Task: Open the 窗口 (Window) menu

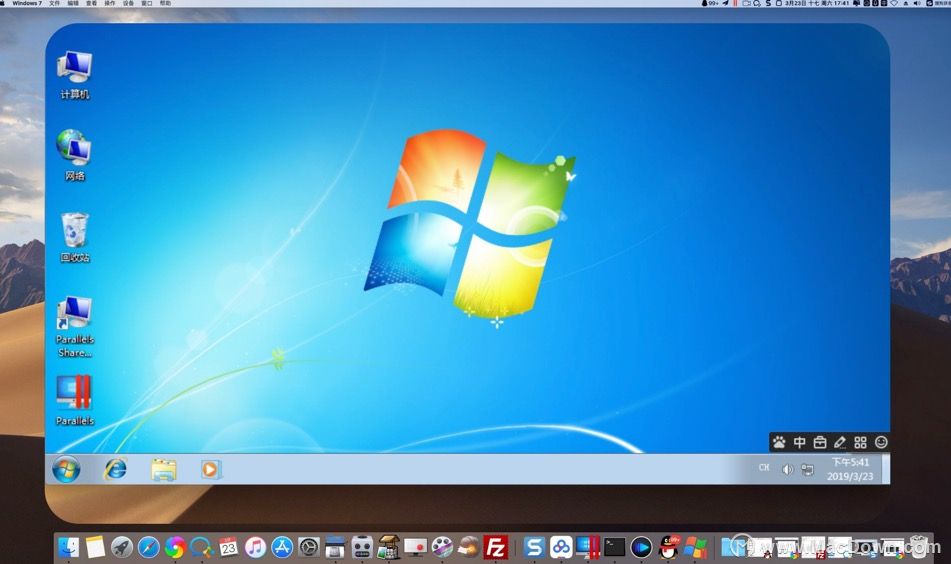Action: click(147, 3)
